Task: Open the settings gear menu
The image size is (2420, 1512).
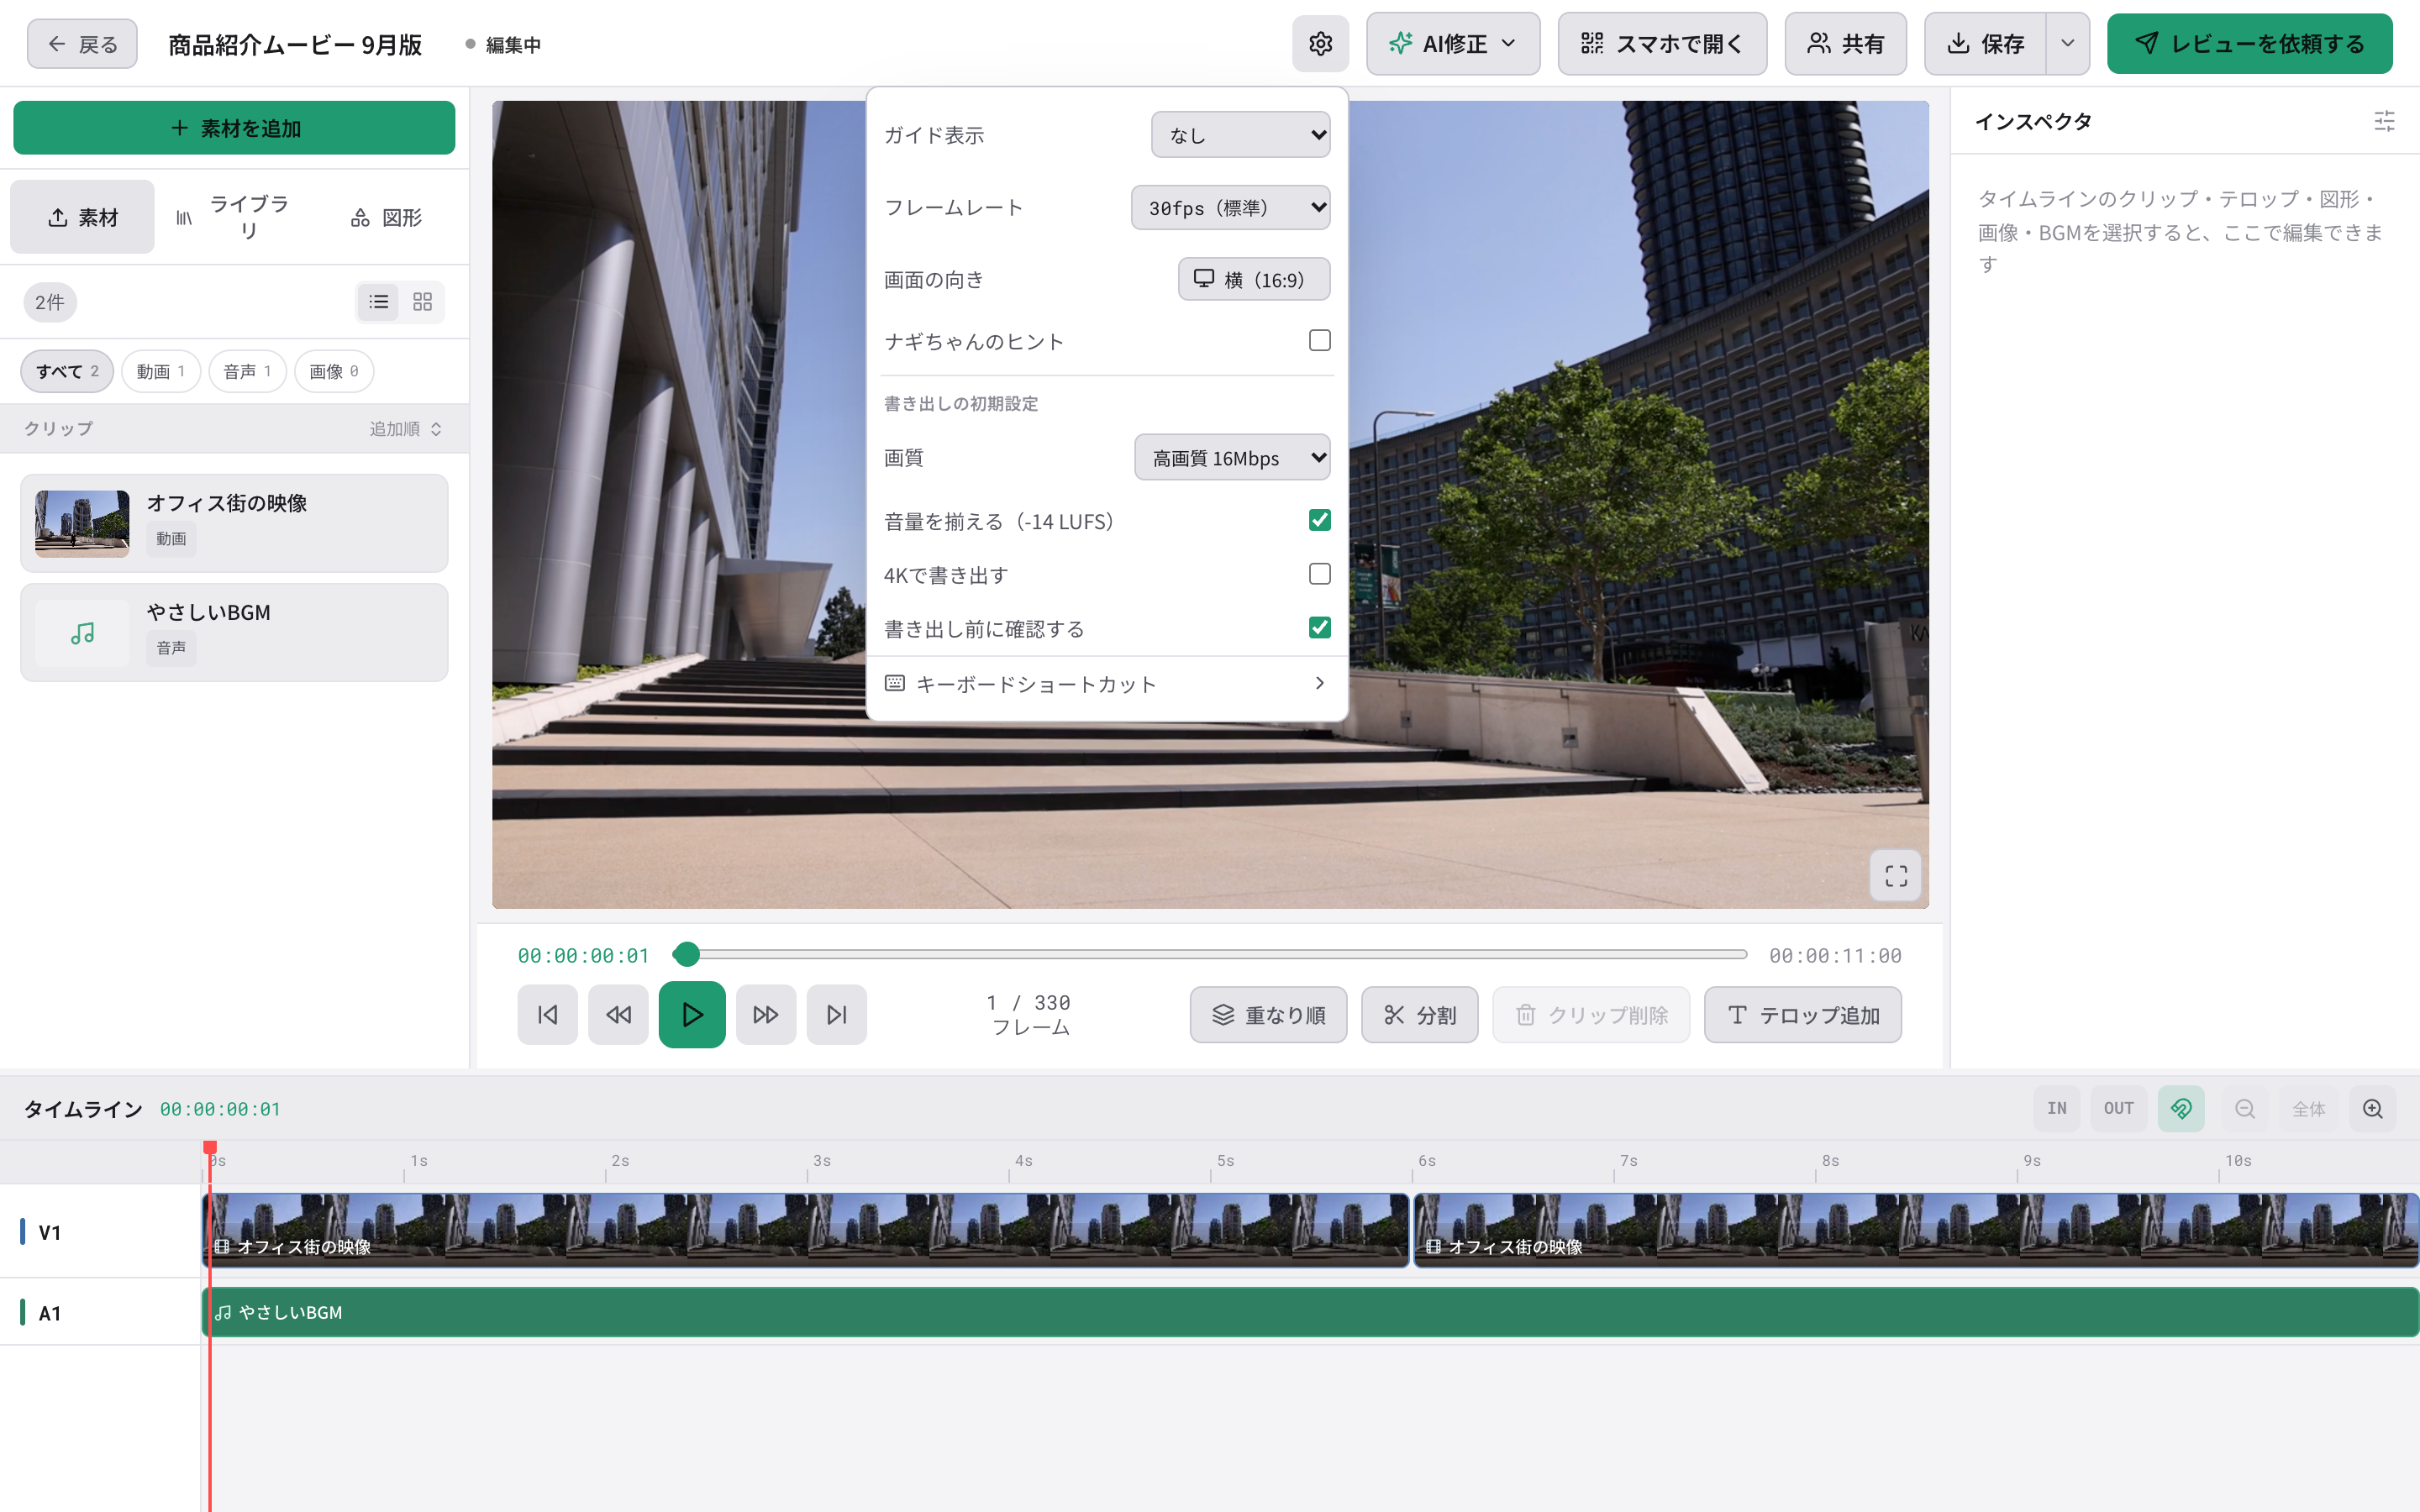Action: point(1320,44)
